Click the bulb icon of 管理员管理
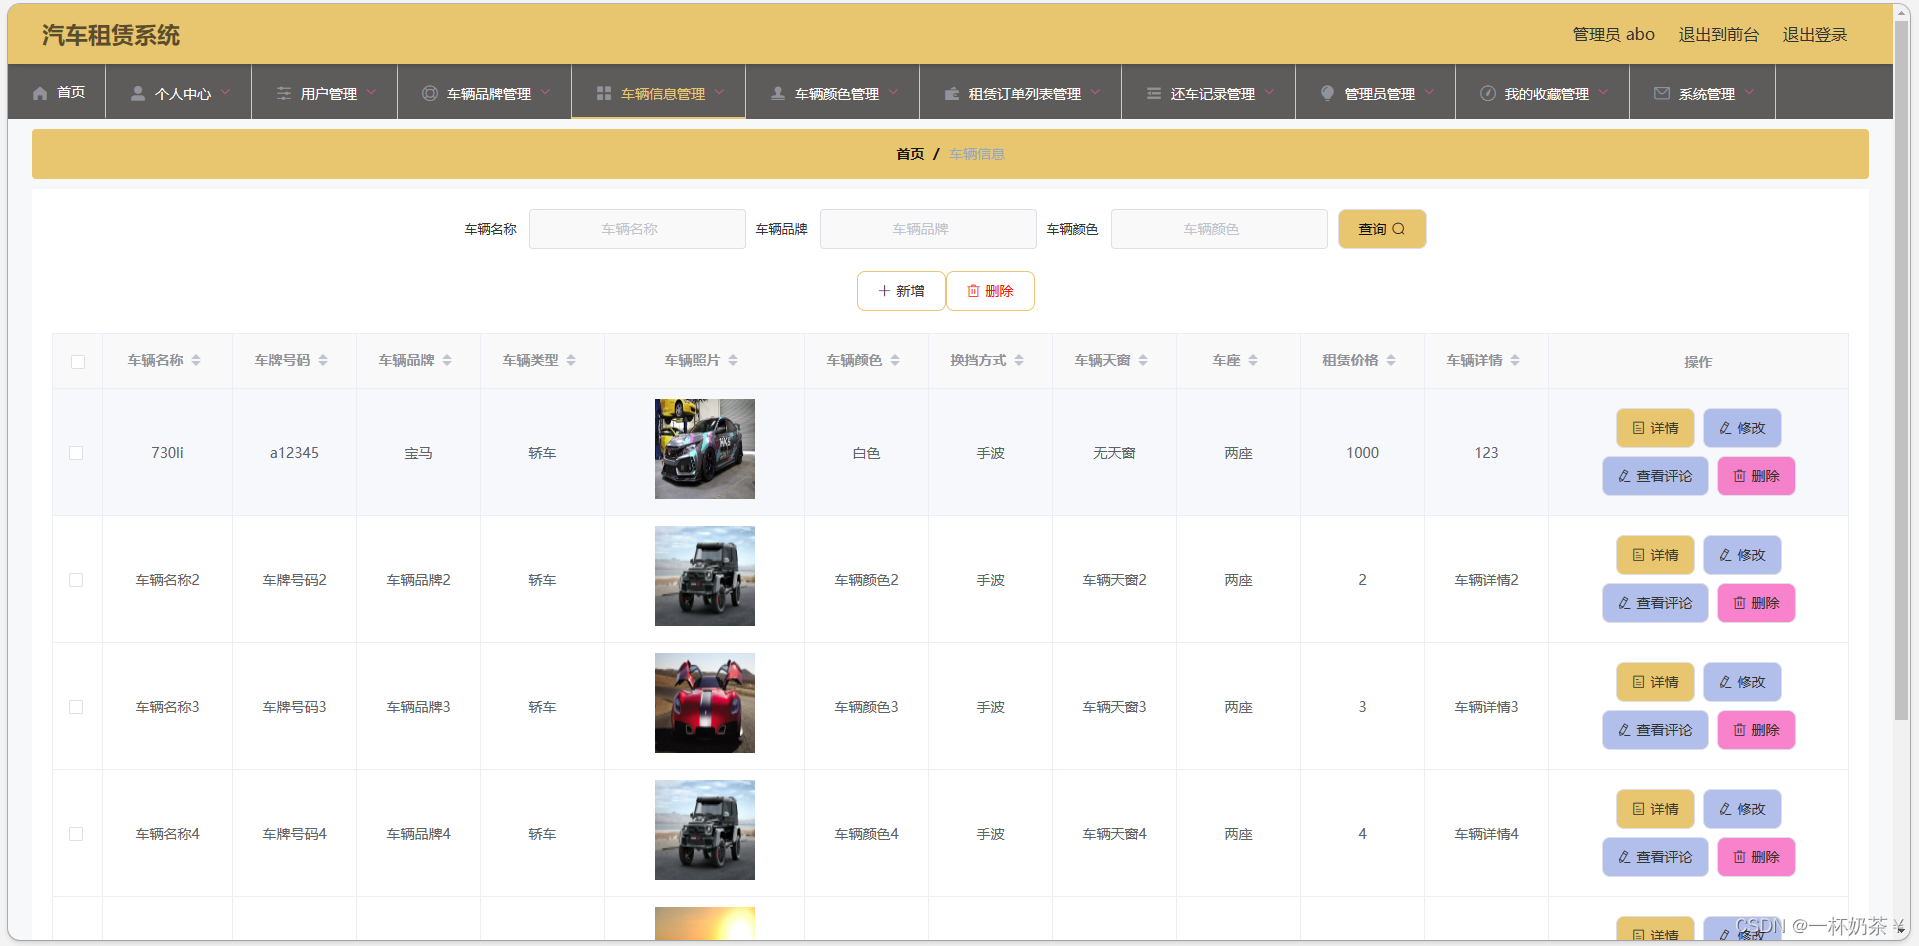 [1328, 93]
